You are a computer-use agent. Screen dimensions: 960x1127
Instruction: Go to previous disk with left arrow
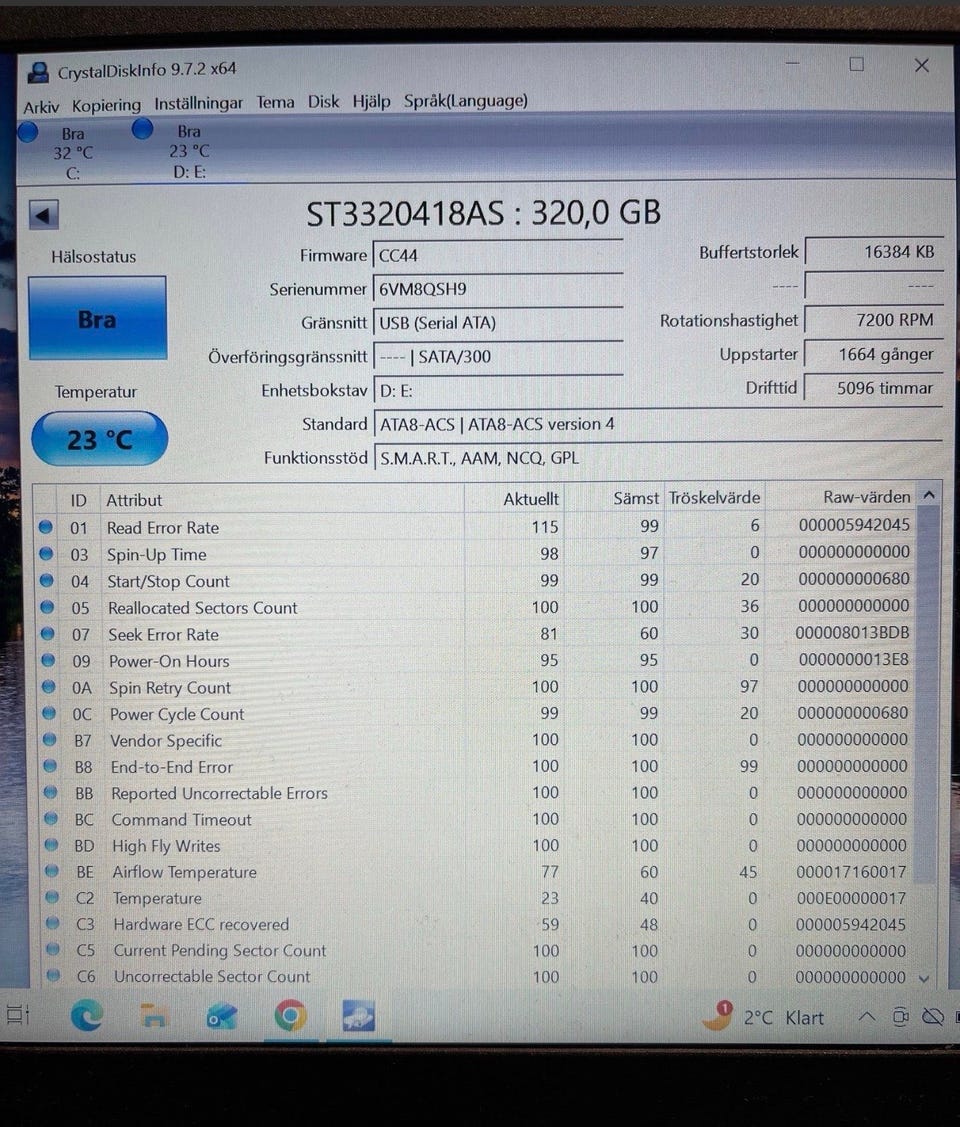43,214
